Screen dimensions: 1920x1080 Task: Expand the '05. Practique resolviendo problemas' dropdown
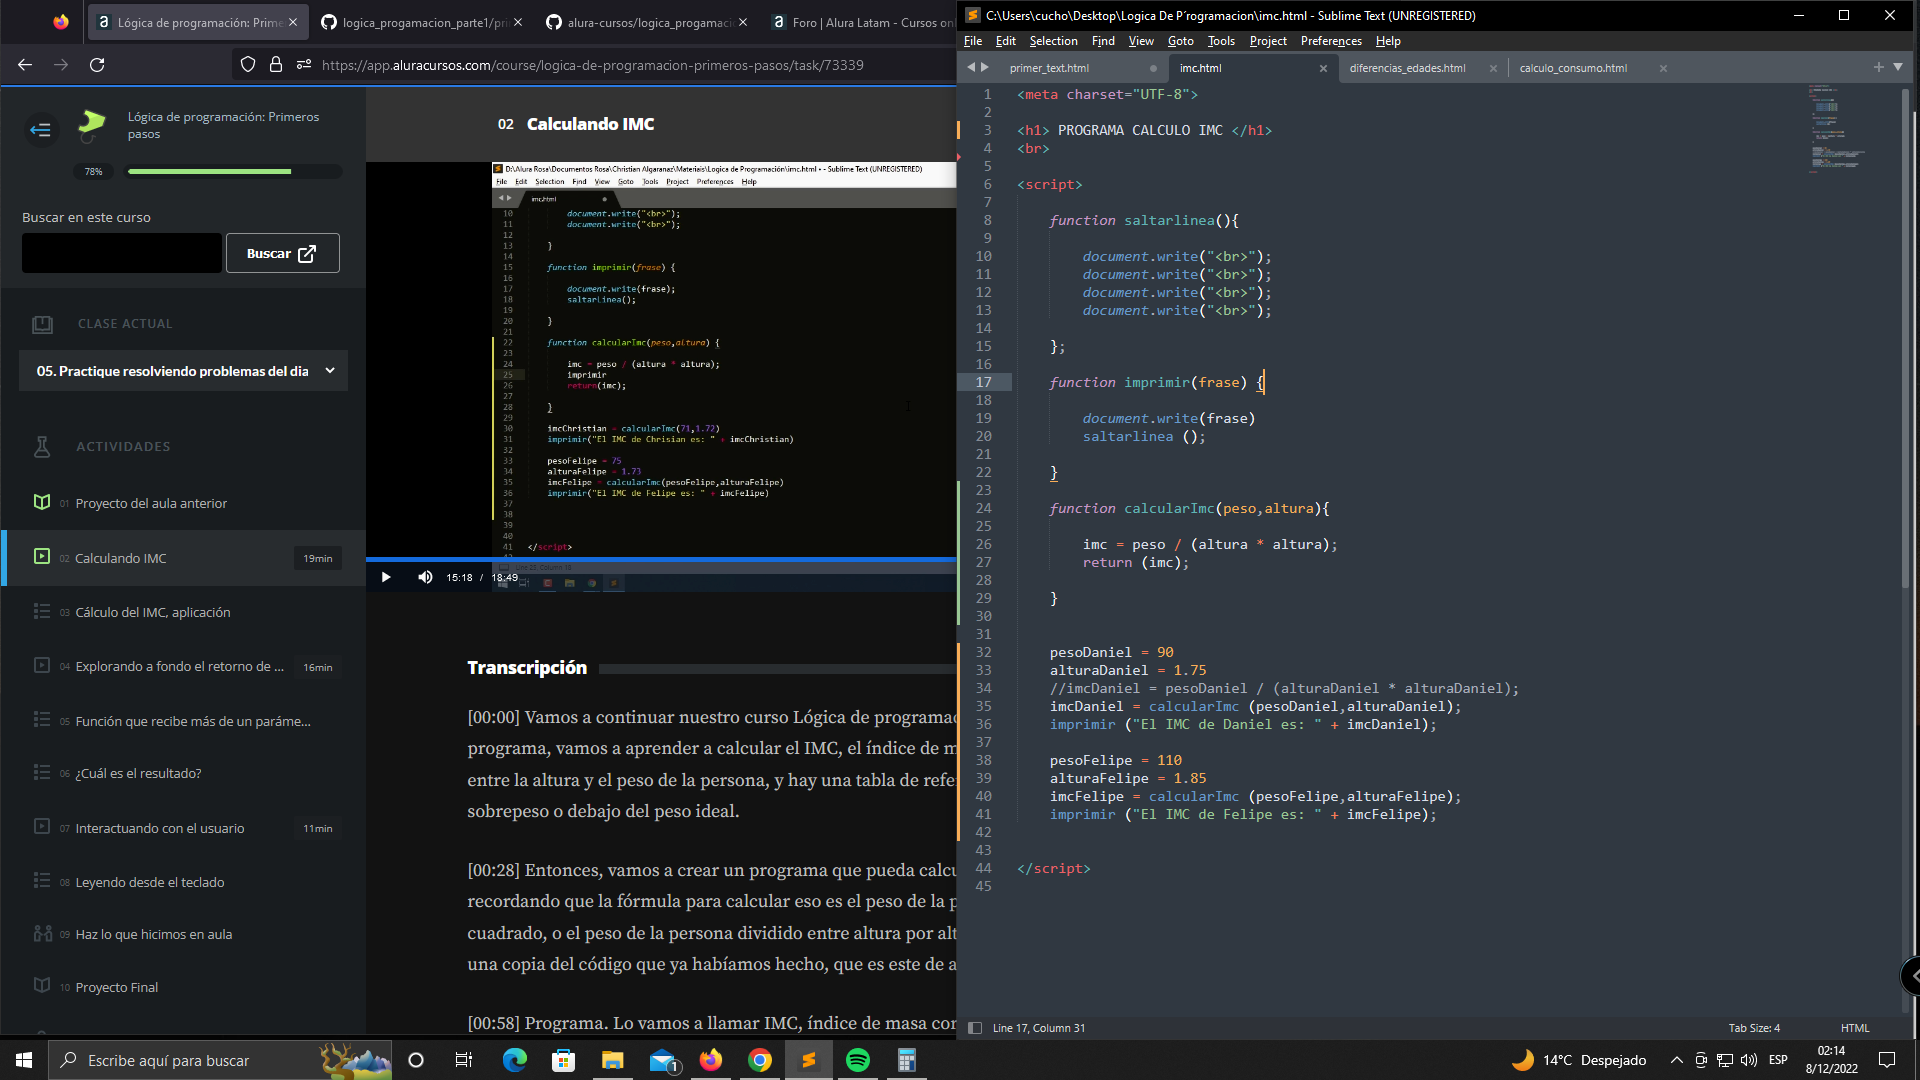183,371
